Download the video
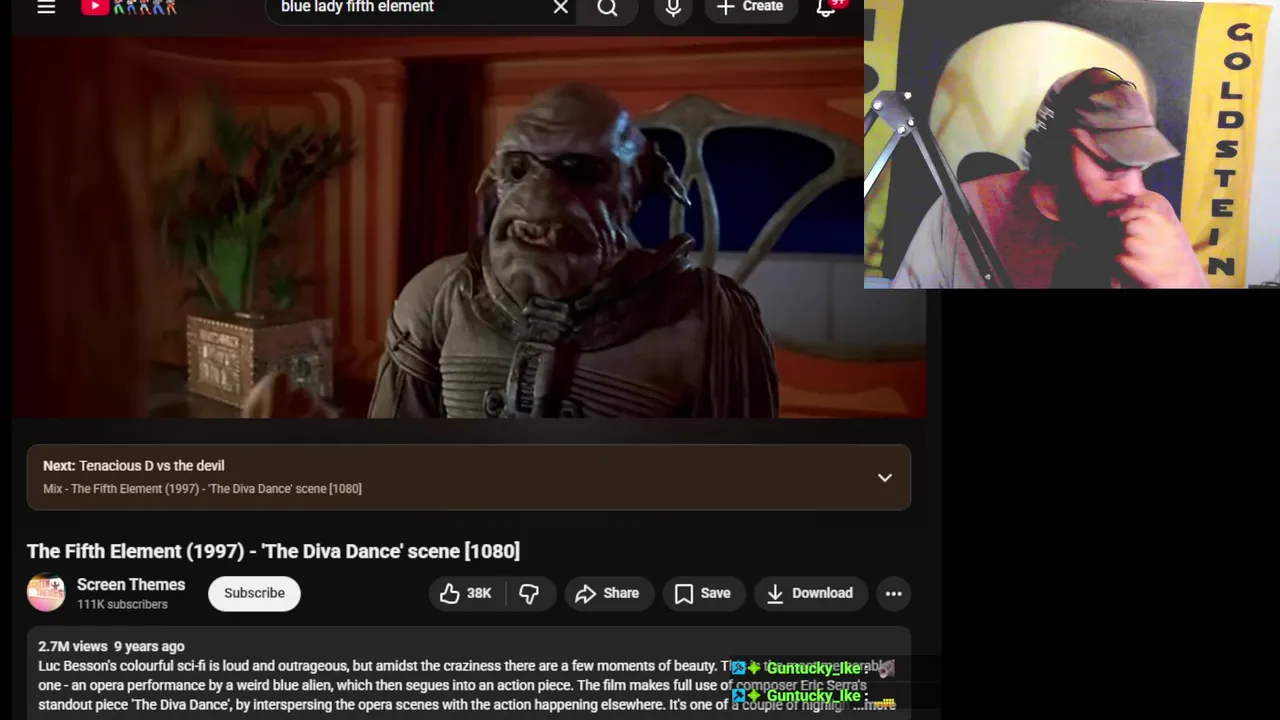The width and height of the screenshot is (1280, 720). coord(810,593)
